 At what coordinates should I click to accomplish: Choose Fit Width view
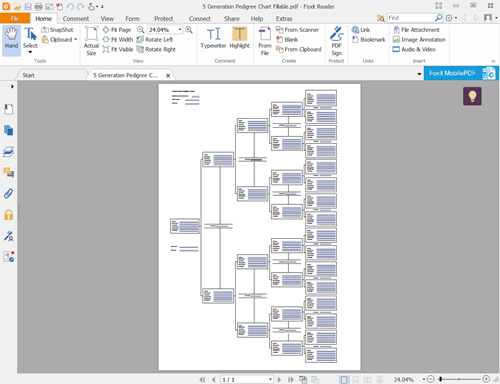118,39
